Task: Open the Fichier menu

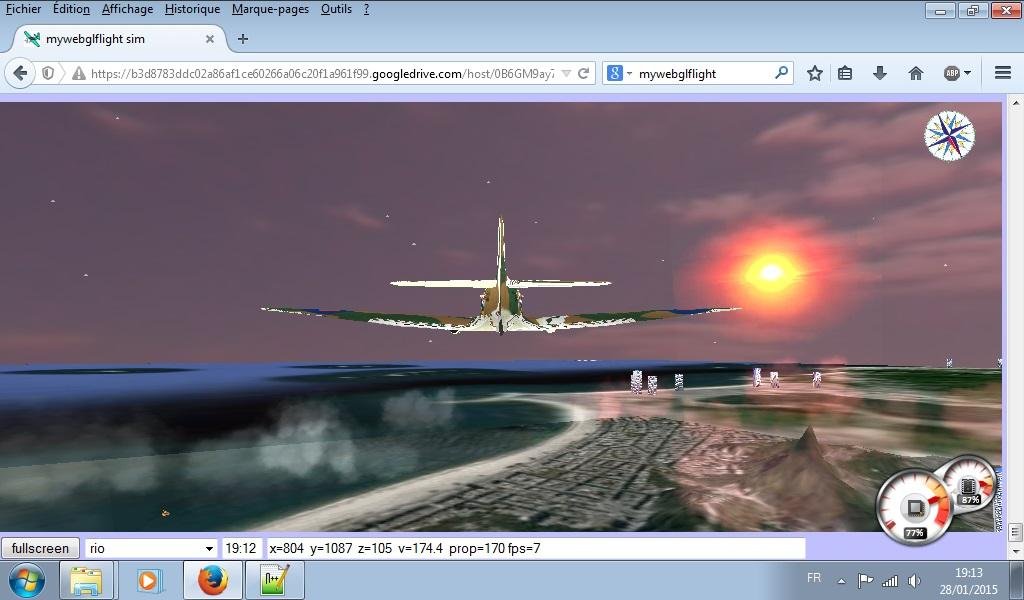Action: pyautogui.click(x=23, y=9)
